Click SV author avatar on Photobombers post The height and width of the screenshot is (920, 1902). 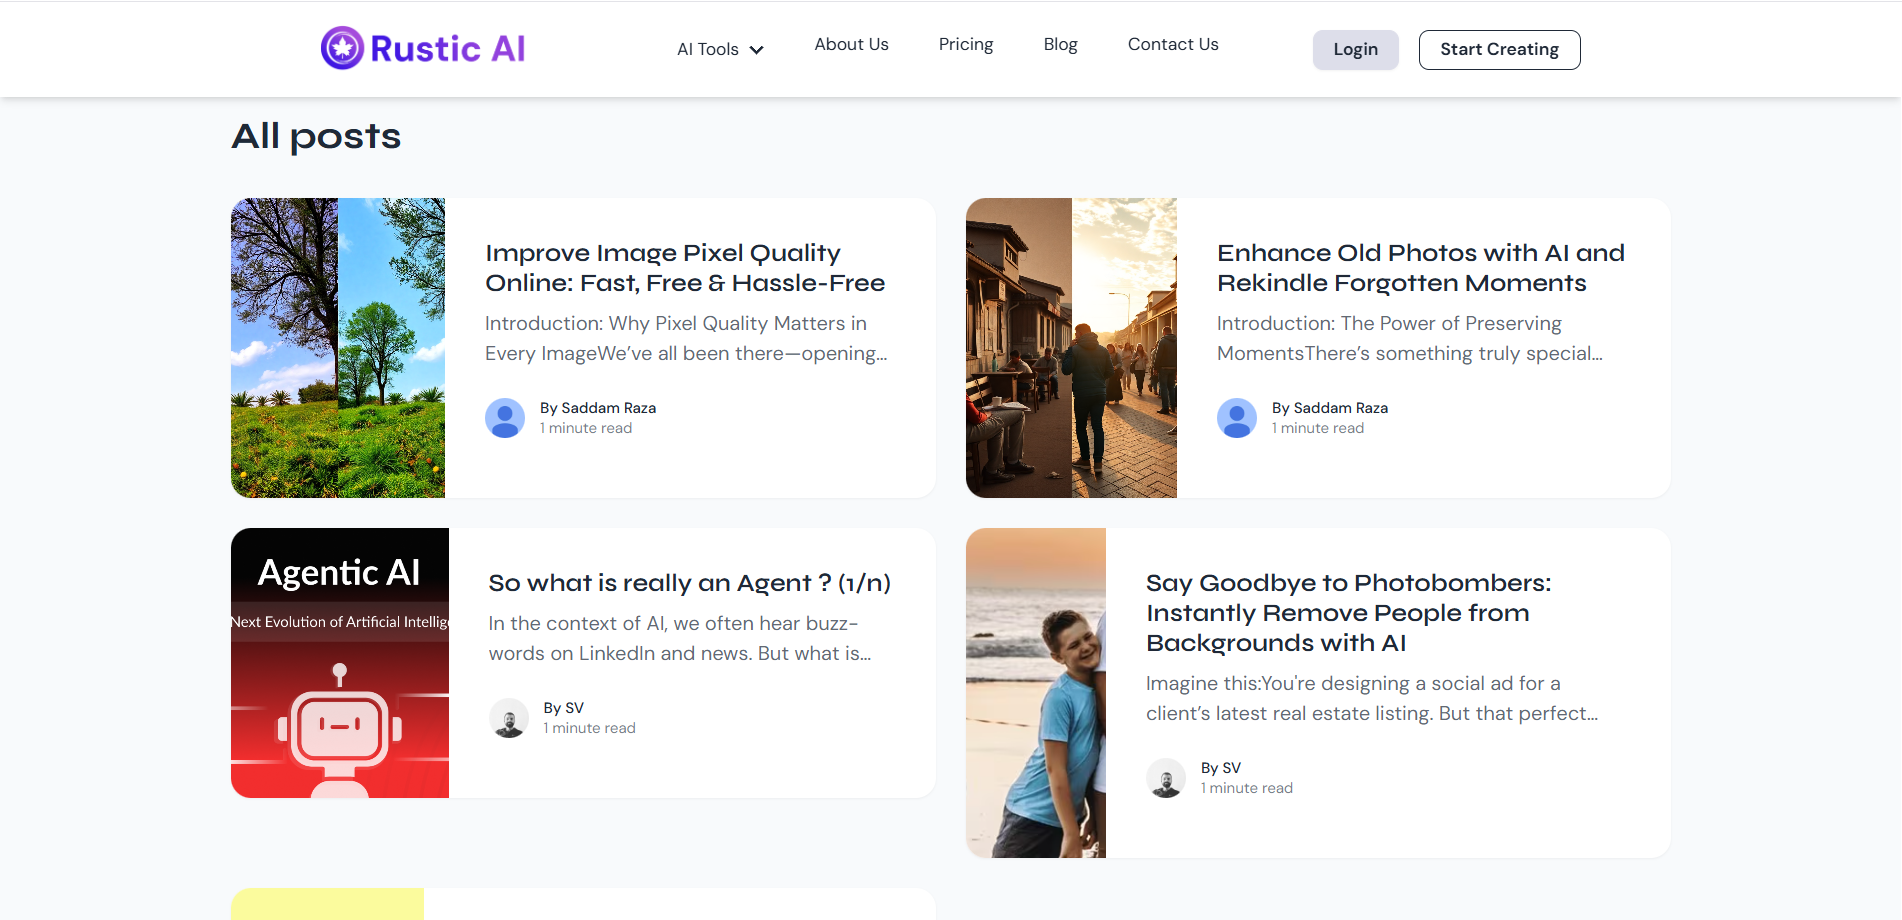click(x=1166, y=778)
